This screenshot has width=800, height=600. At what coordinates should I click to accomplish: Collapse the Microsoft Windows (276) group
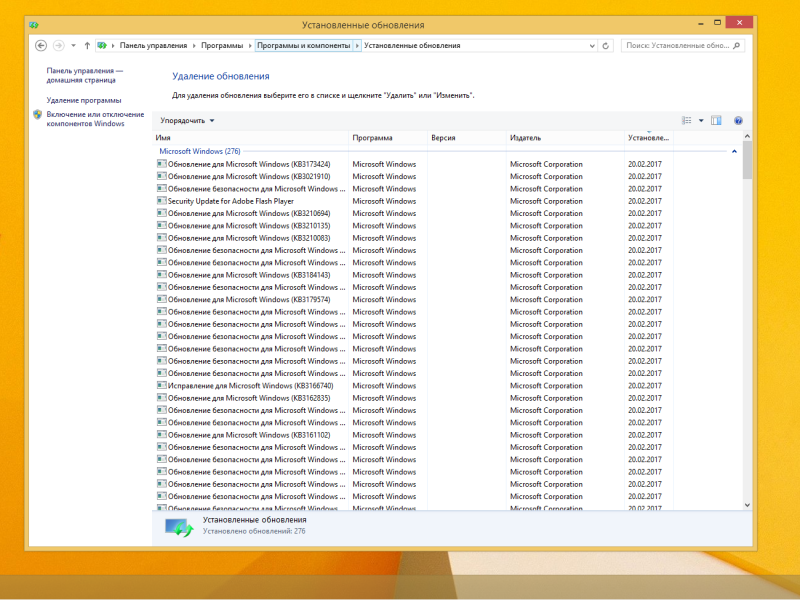pyautogui.click(x=735, y=151)
